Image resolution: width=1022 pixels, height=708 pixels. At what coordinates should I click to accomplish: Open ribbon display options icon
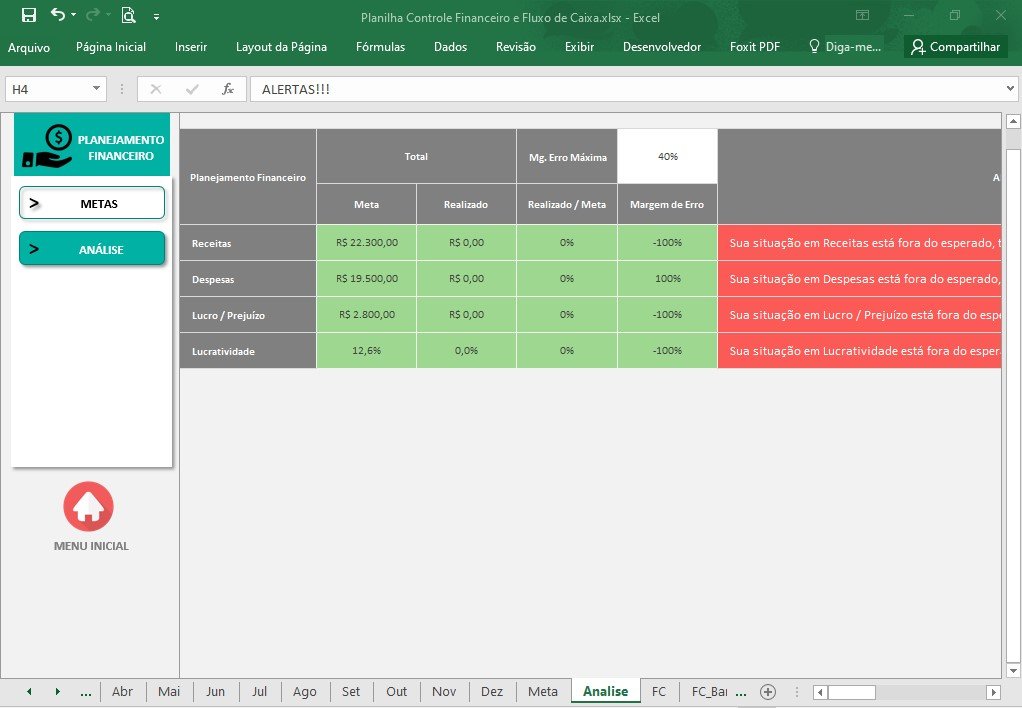coord(862,15)
